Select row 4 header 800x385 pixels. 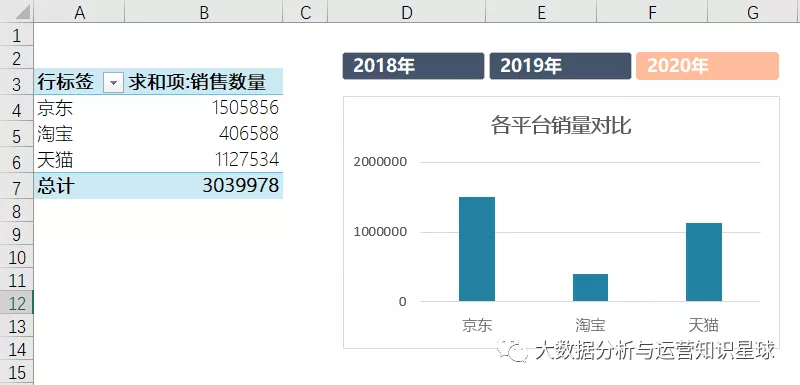coord(17,109)
